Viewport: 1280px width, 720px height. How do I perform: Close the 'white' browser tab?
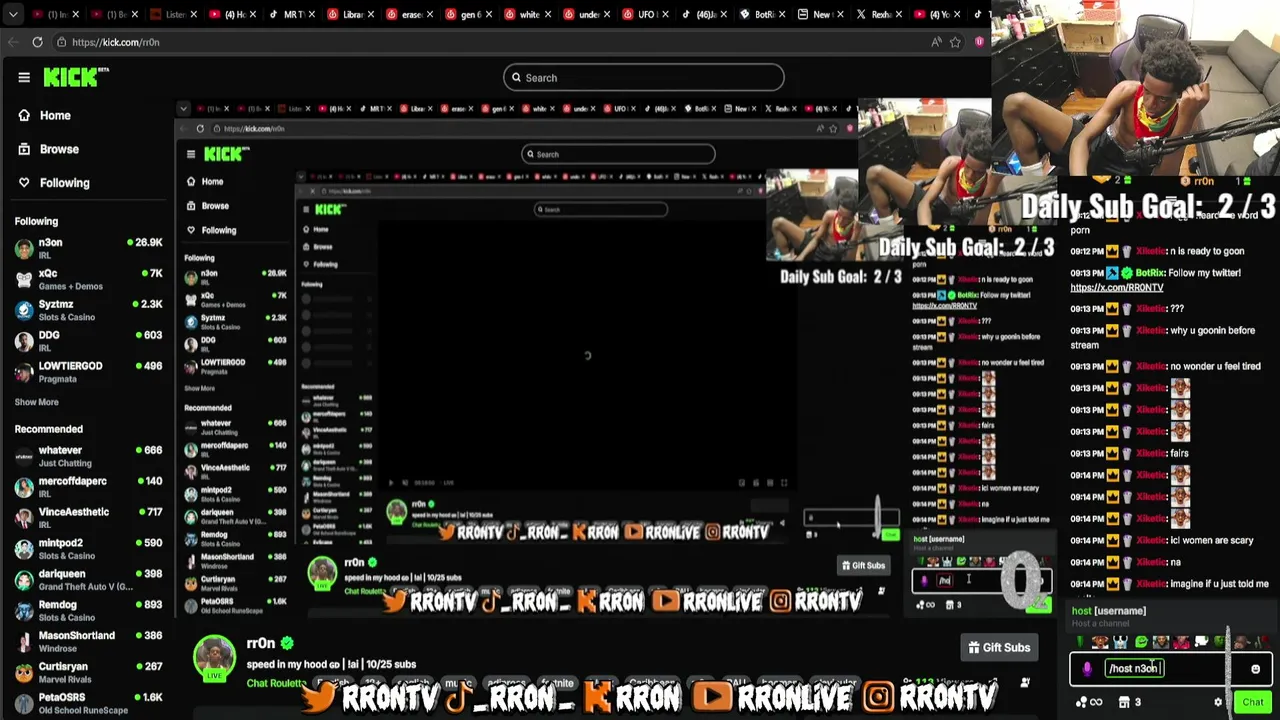(548, 14)
